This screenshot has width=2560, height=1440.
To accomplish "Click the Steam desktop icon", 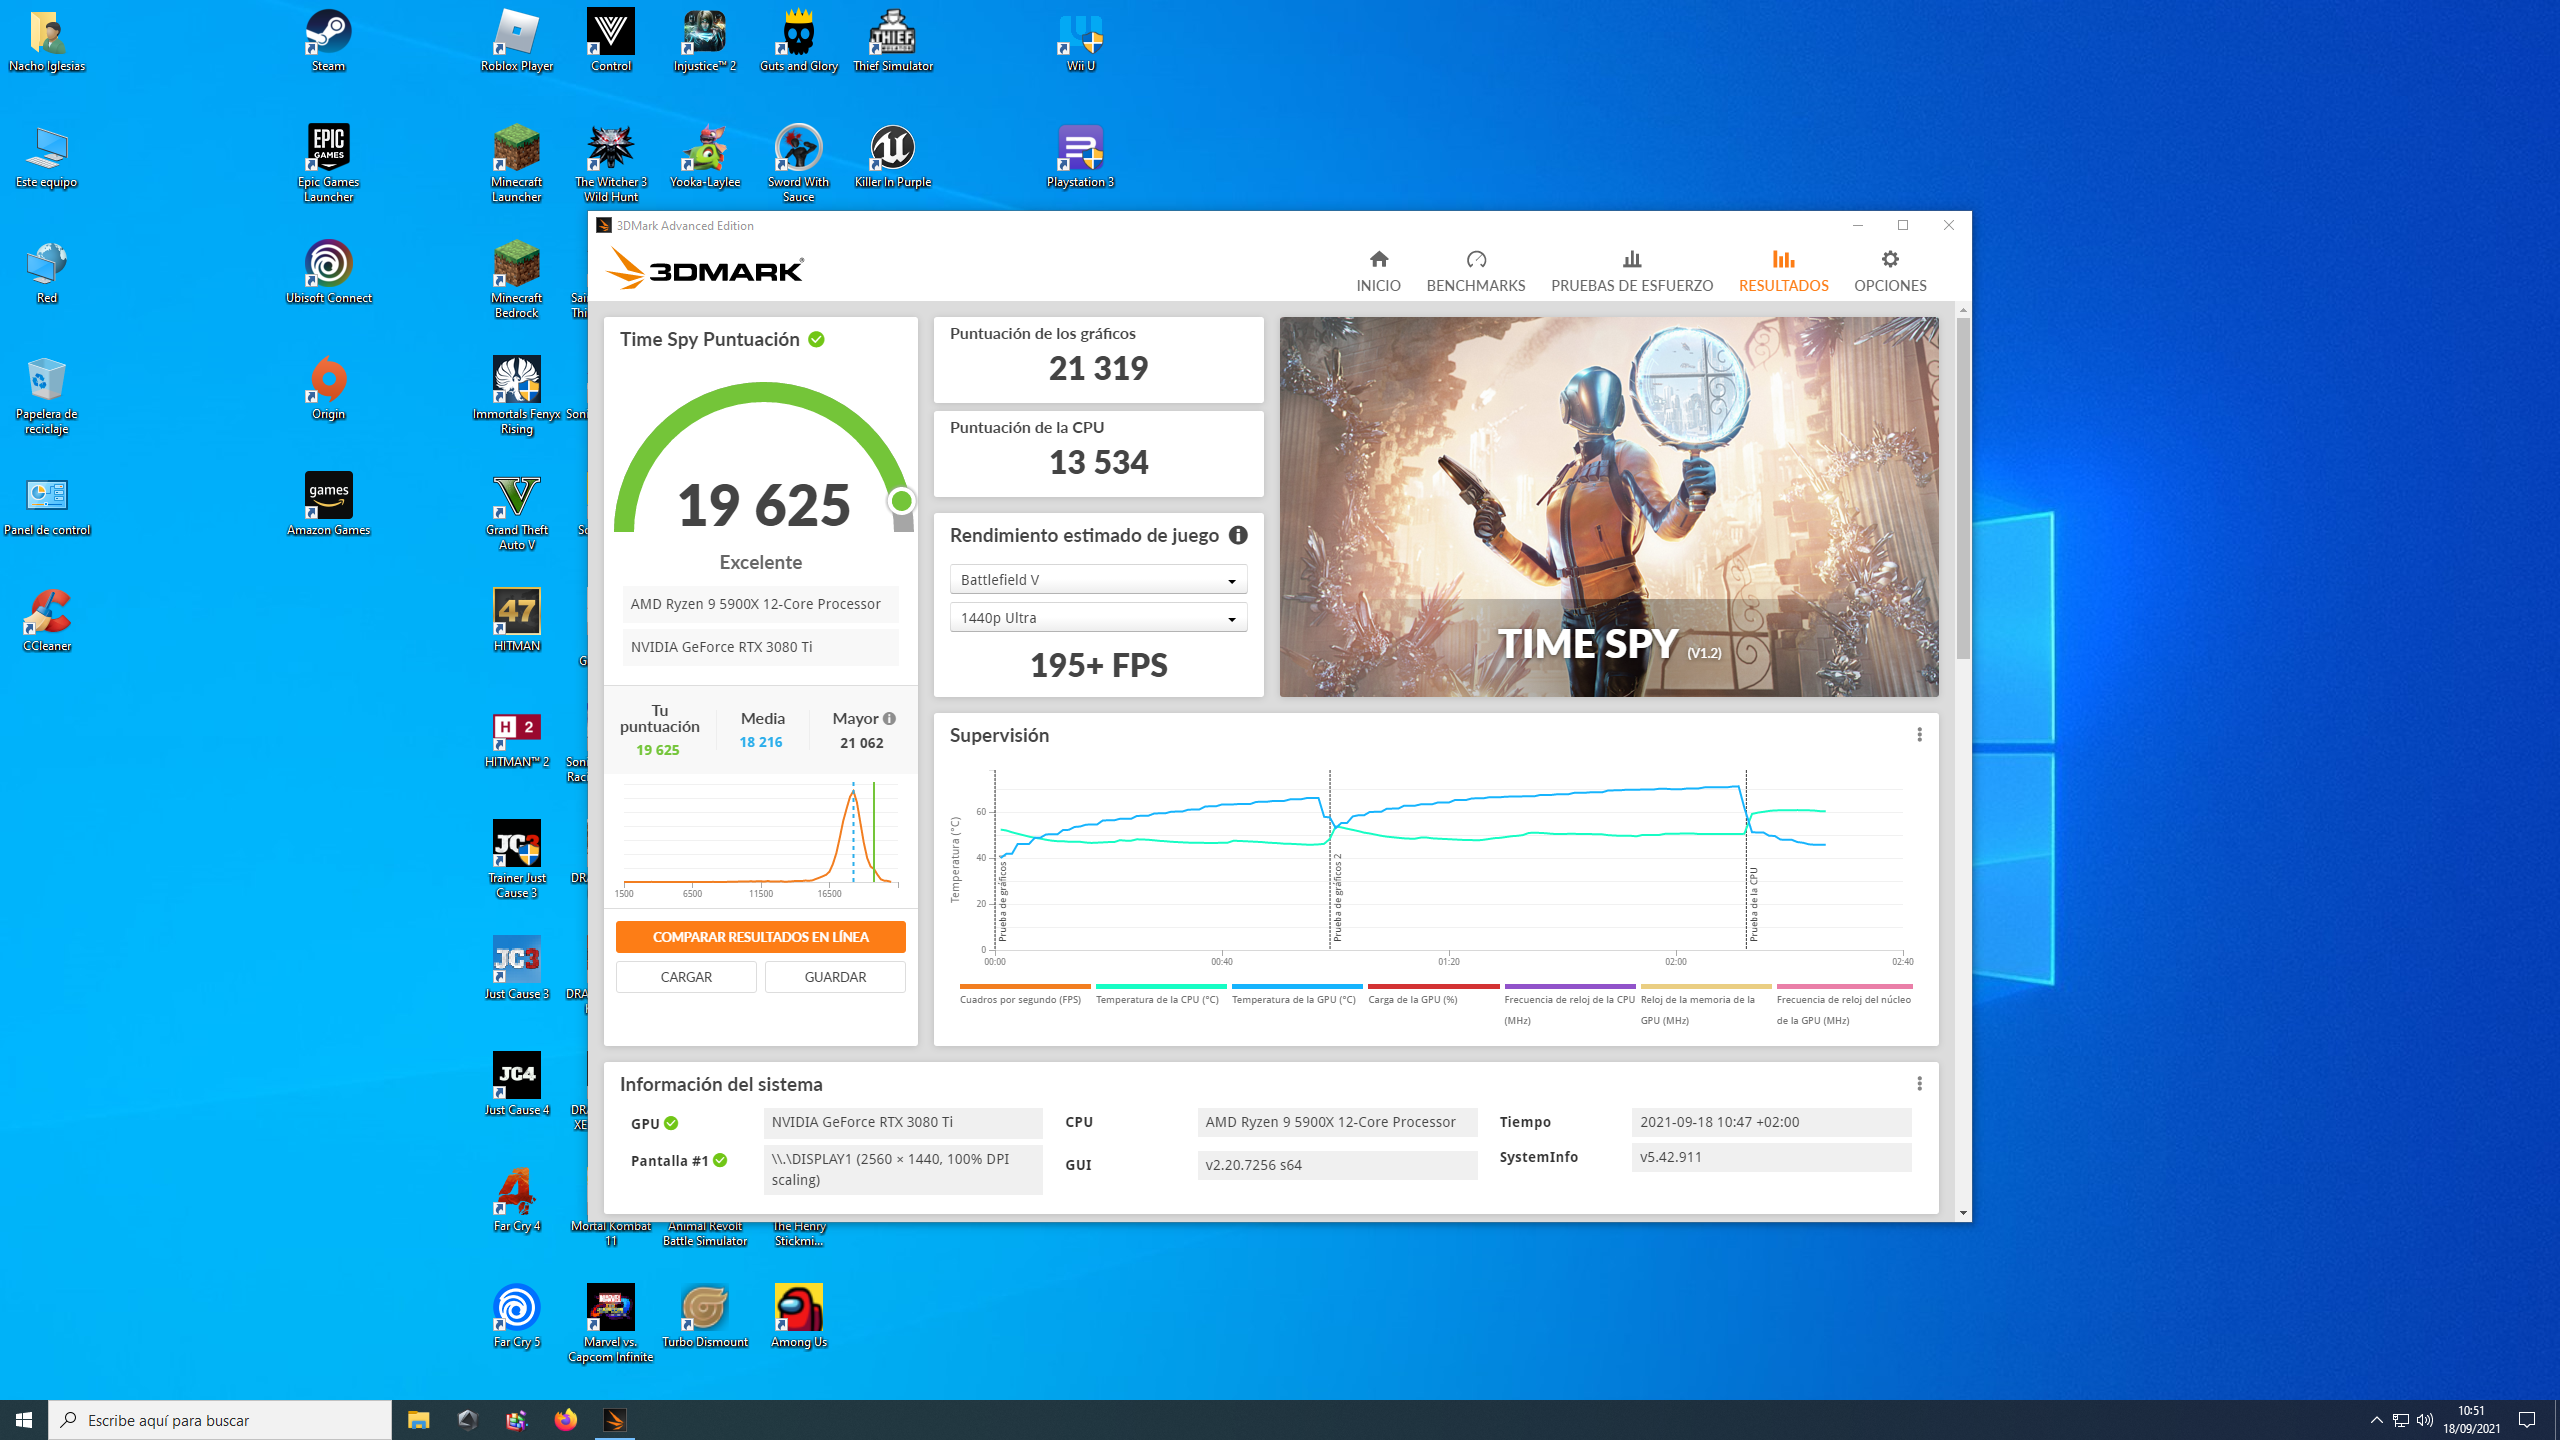I will 328,41.
